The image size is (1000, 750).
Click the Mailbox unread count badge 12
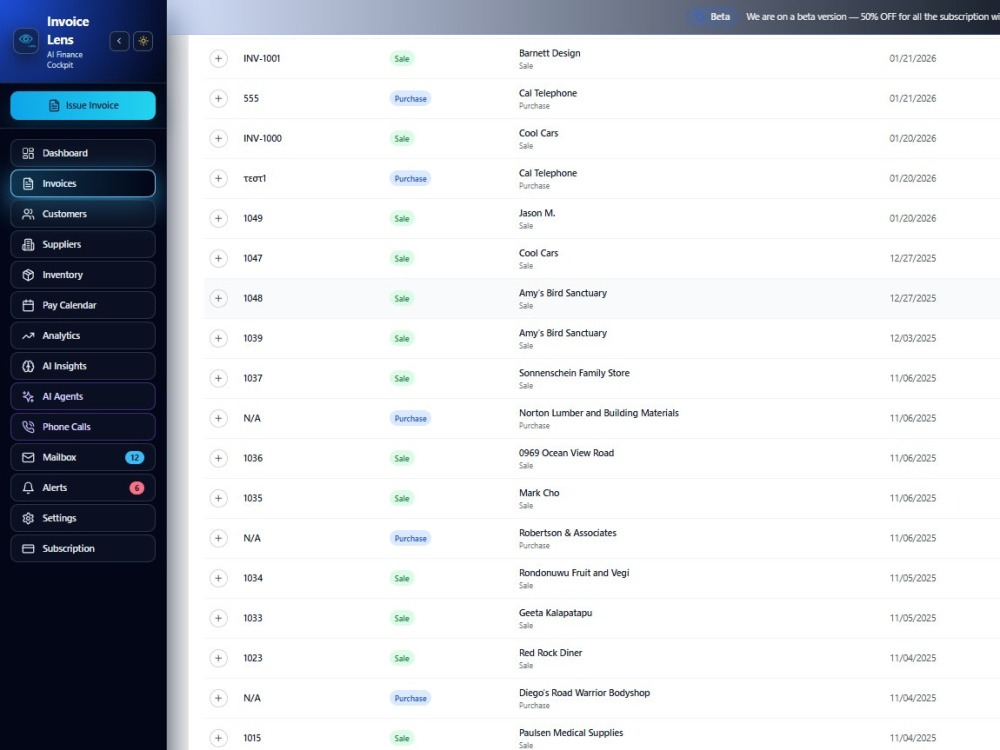pyautogui.click(x=135, y=457)
